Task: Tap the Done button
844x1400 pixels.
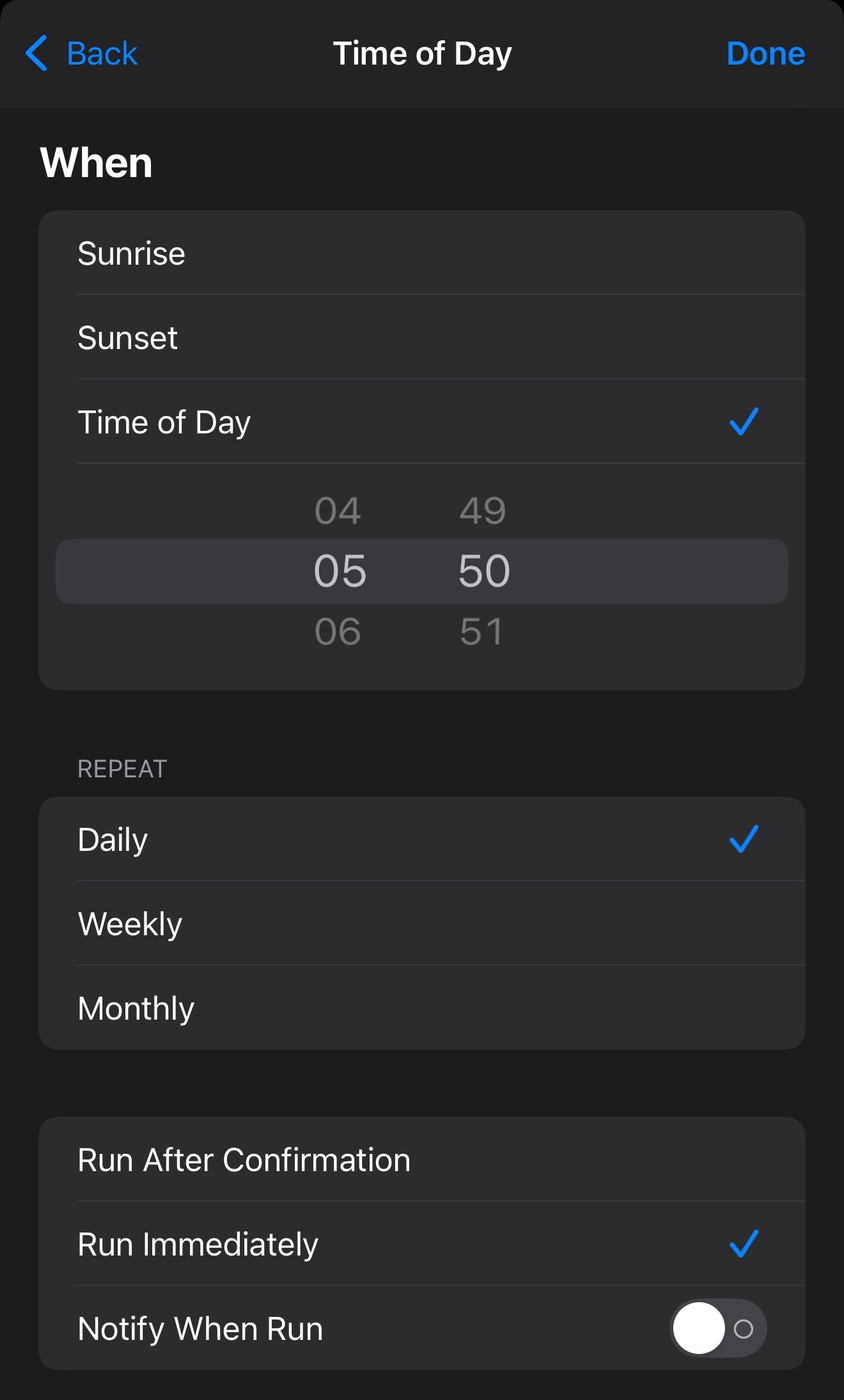Action: pyautogui.click(x=765, y=53)
